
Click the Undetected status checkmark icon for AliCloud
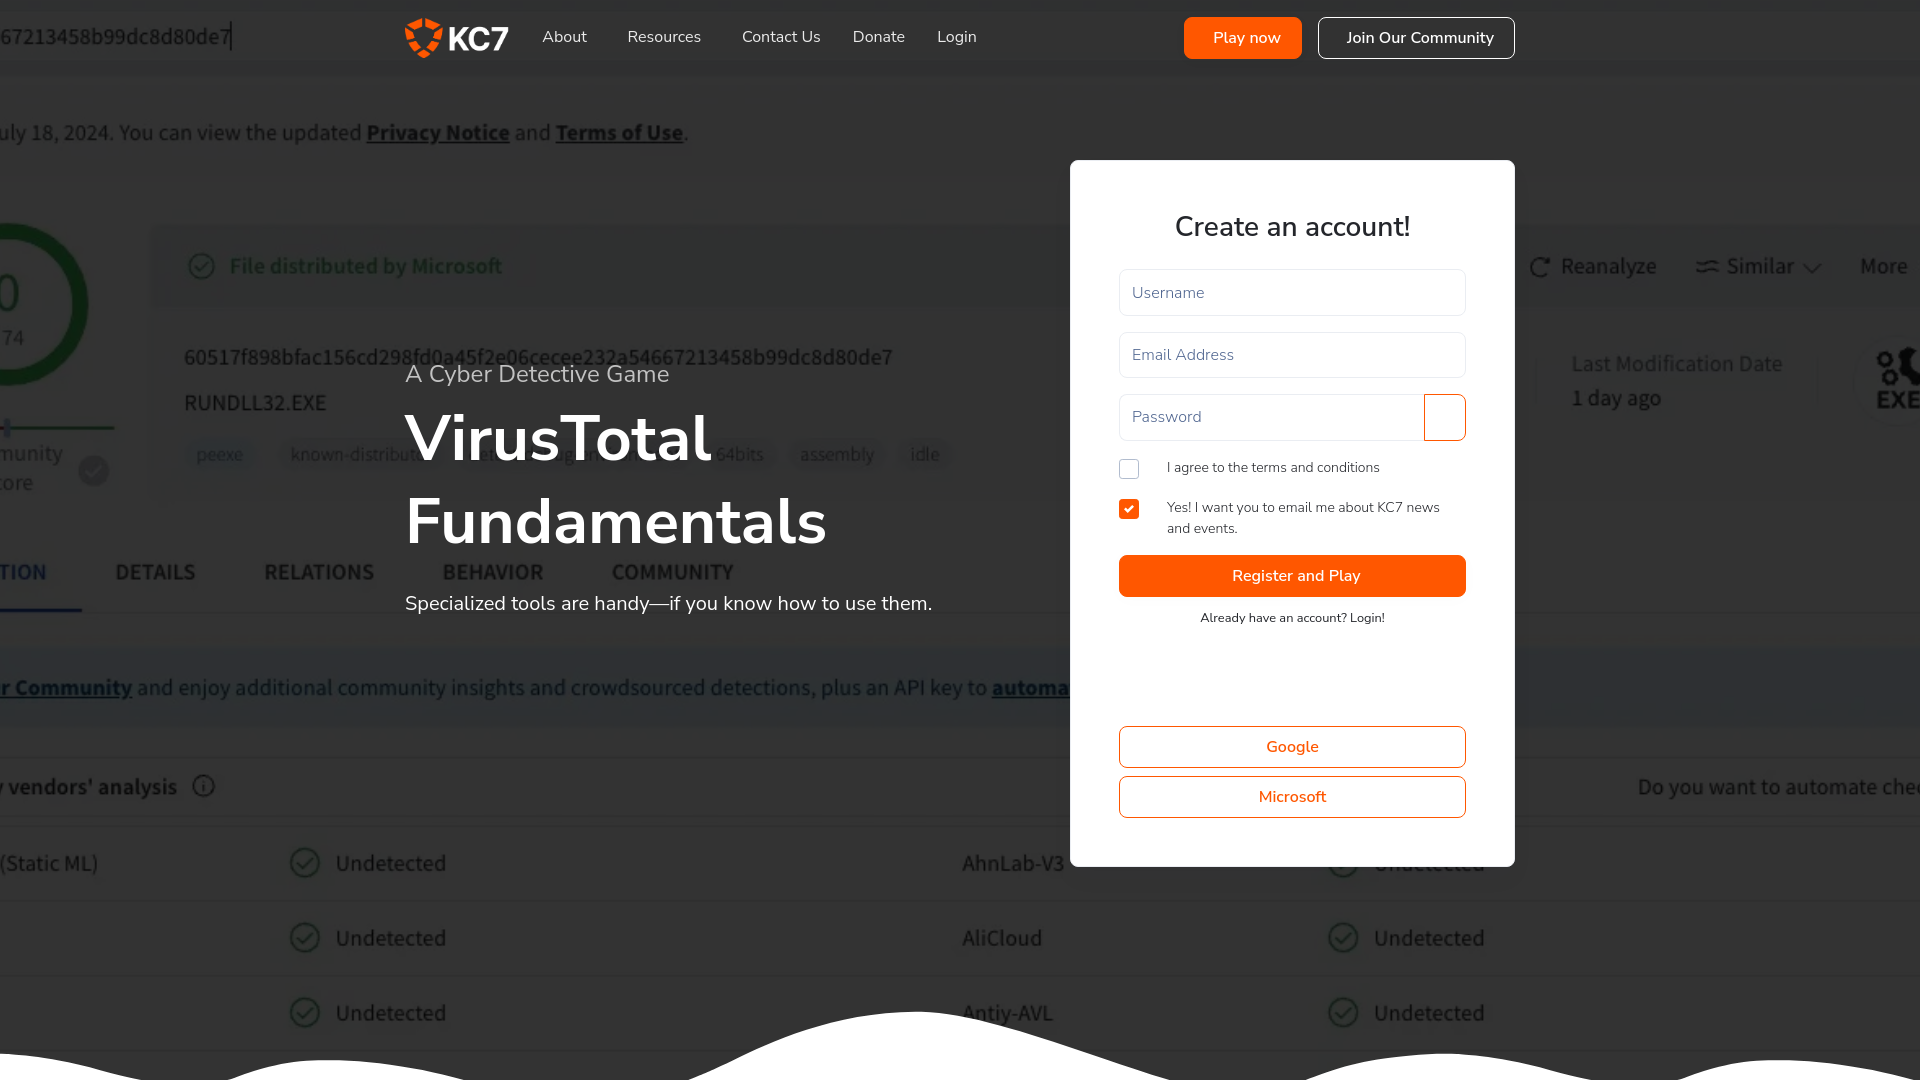pos(1344,938)
